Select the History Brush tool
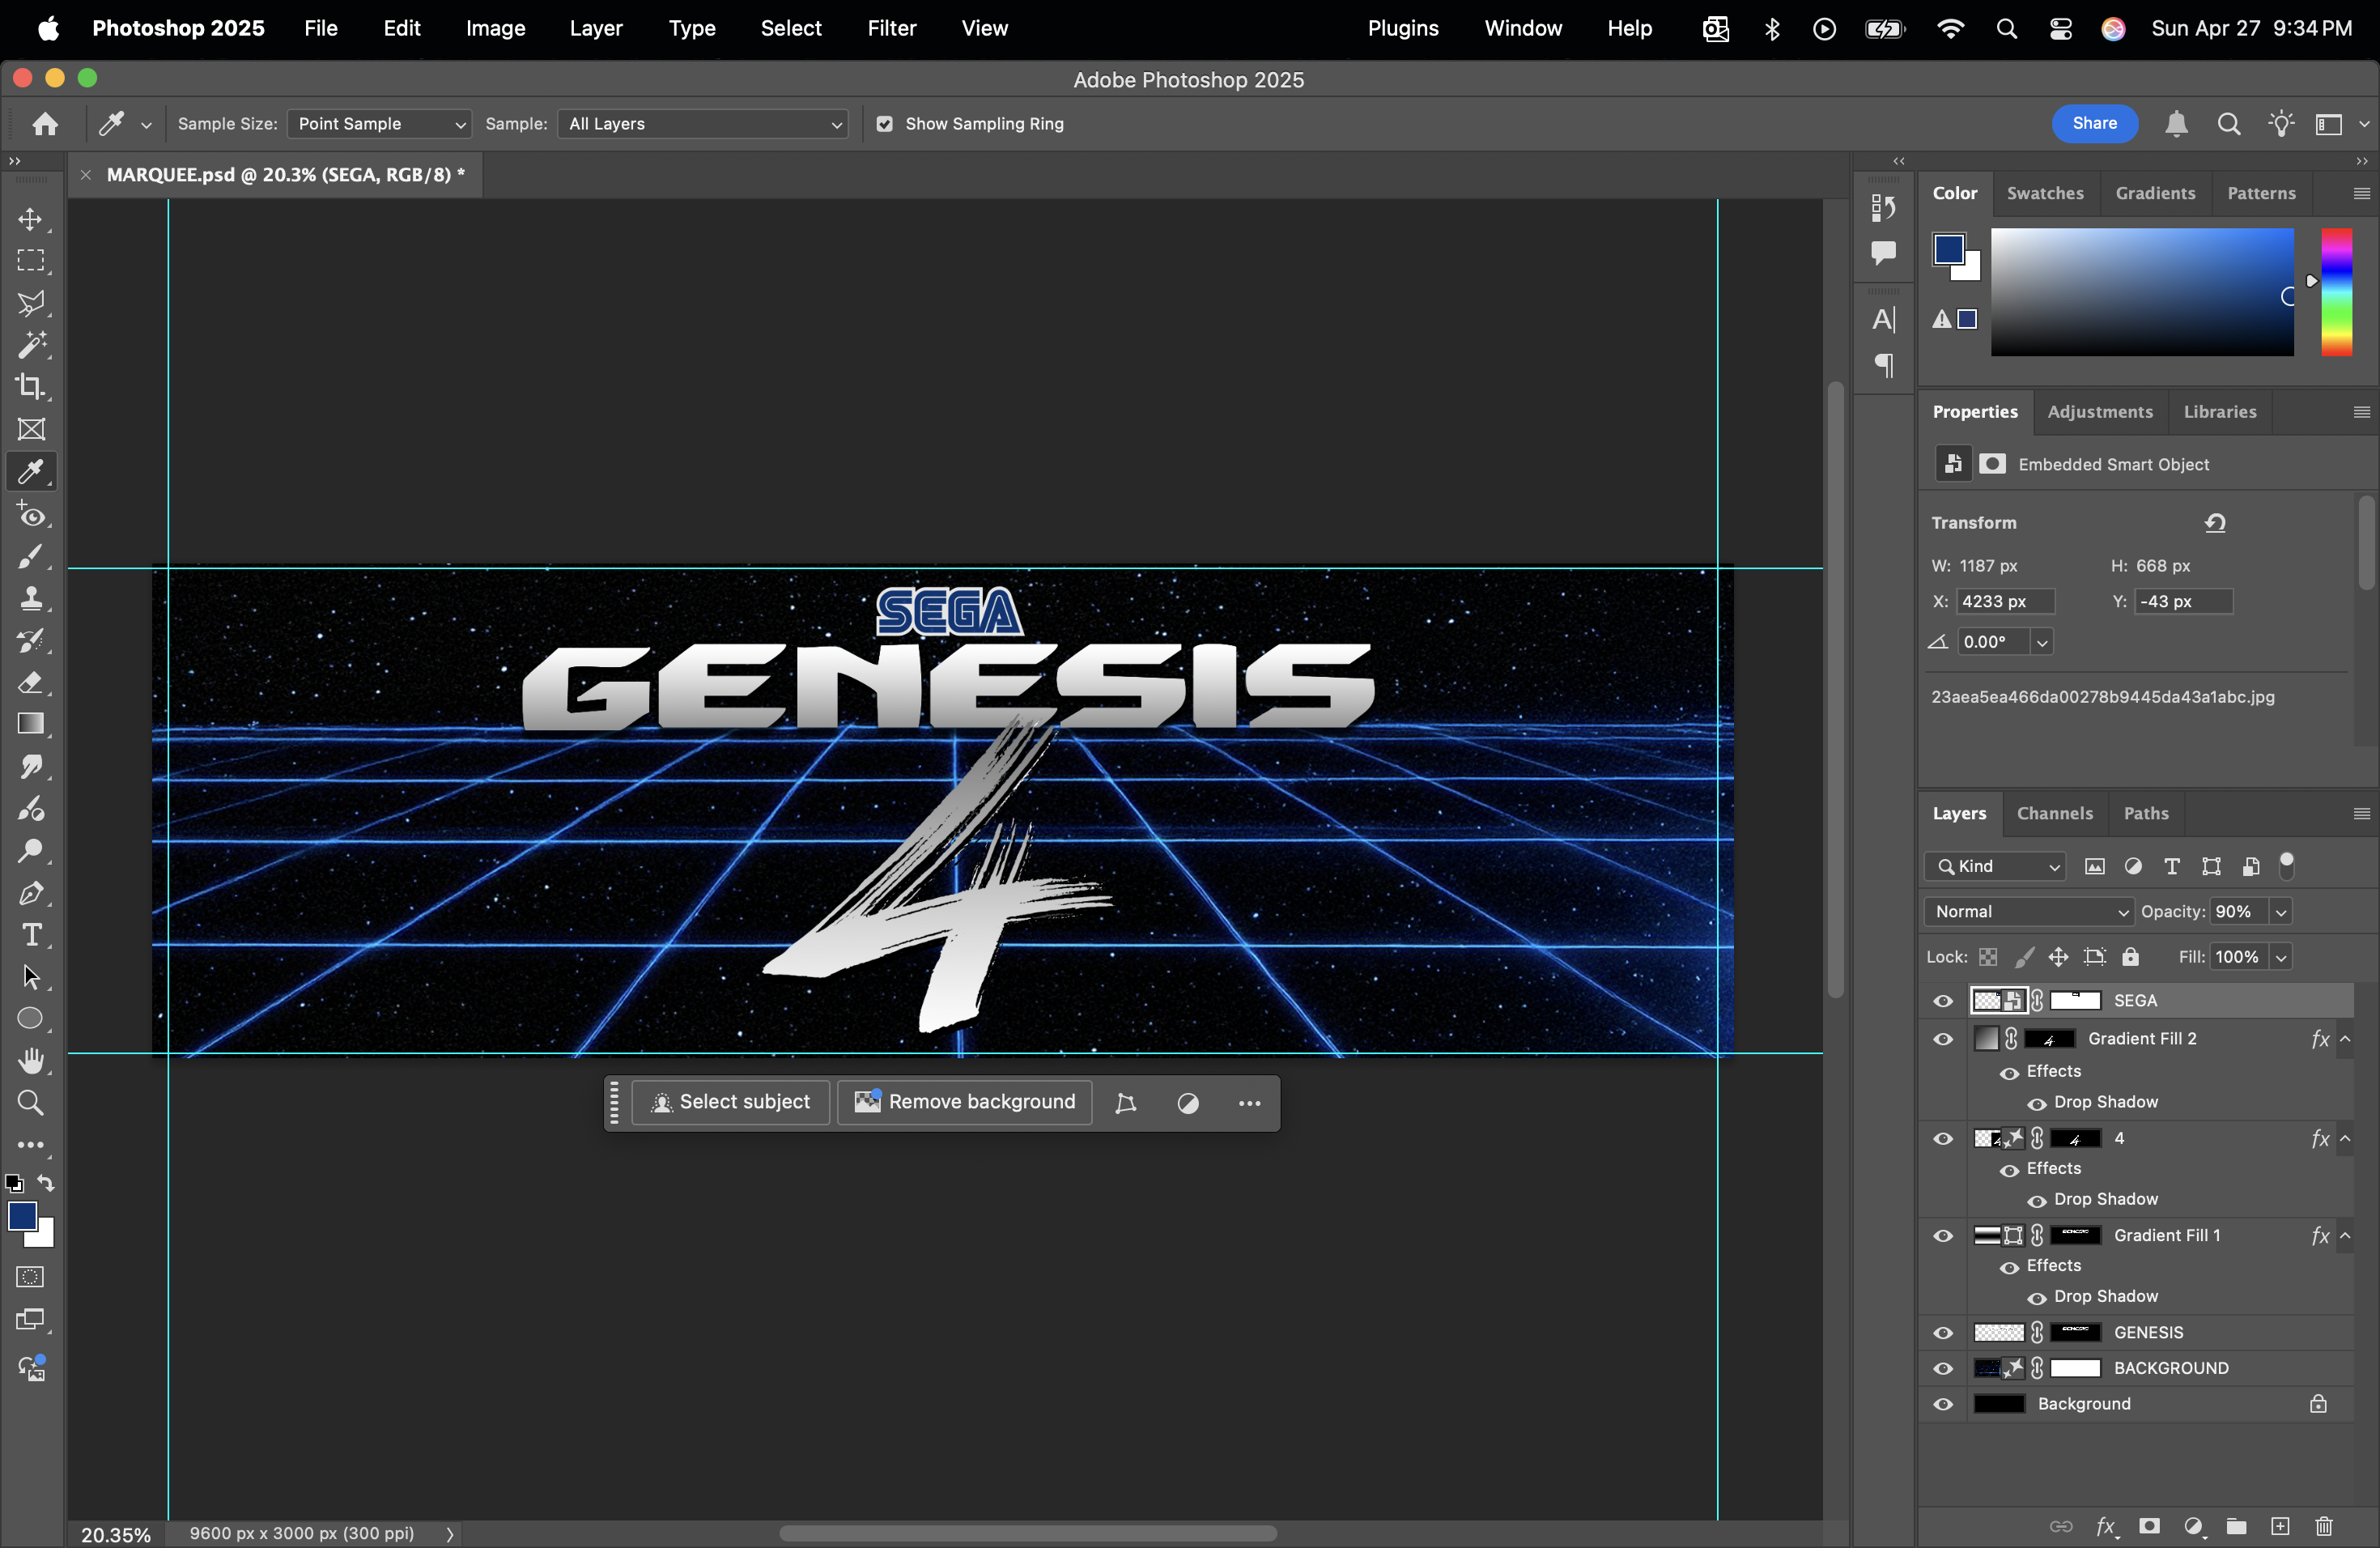The image size is (2380, 1548). [x=31, y=641]
